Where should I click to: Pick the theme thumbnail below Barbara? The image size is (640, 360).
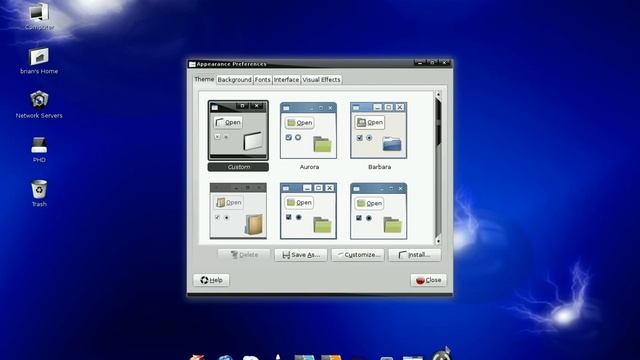click(379, 211)
